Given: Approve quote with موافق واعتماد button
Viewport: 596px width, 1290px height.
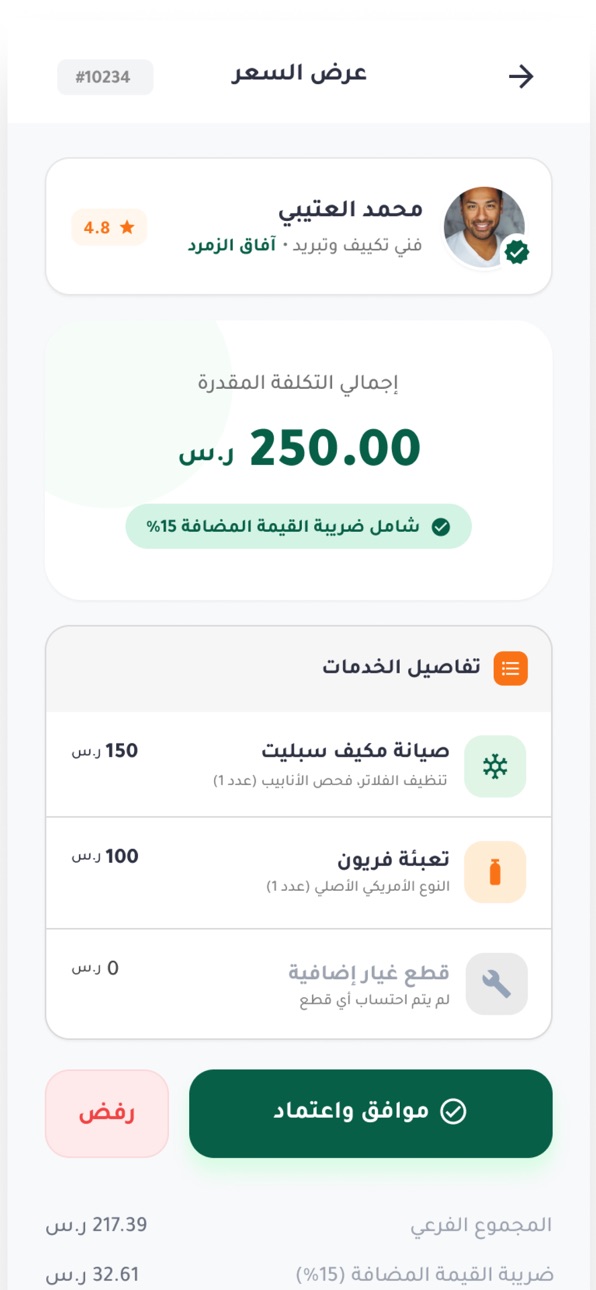Looking at the screenshot, I should pyautogui.click(x=371, y=1113).
